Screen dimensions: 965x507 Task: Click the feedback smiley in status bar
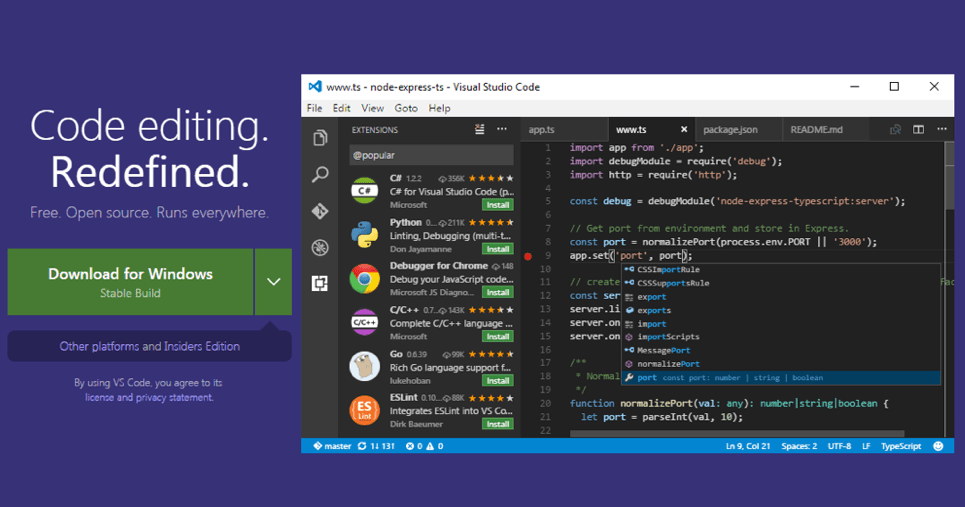(938, 446)
